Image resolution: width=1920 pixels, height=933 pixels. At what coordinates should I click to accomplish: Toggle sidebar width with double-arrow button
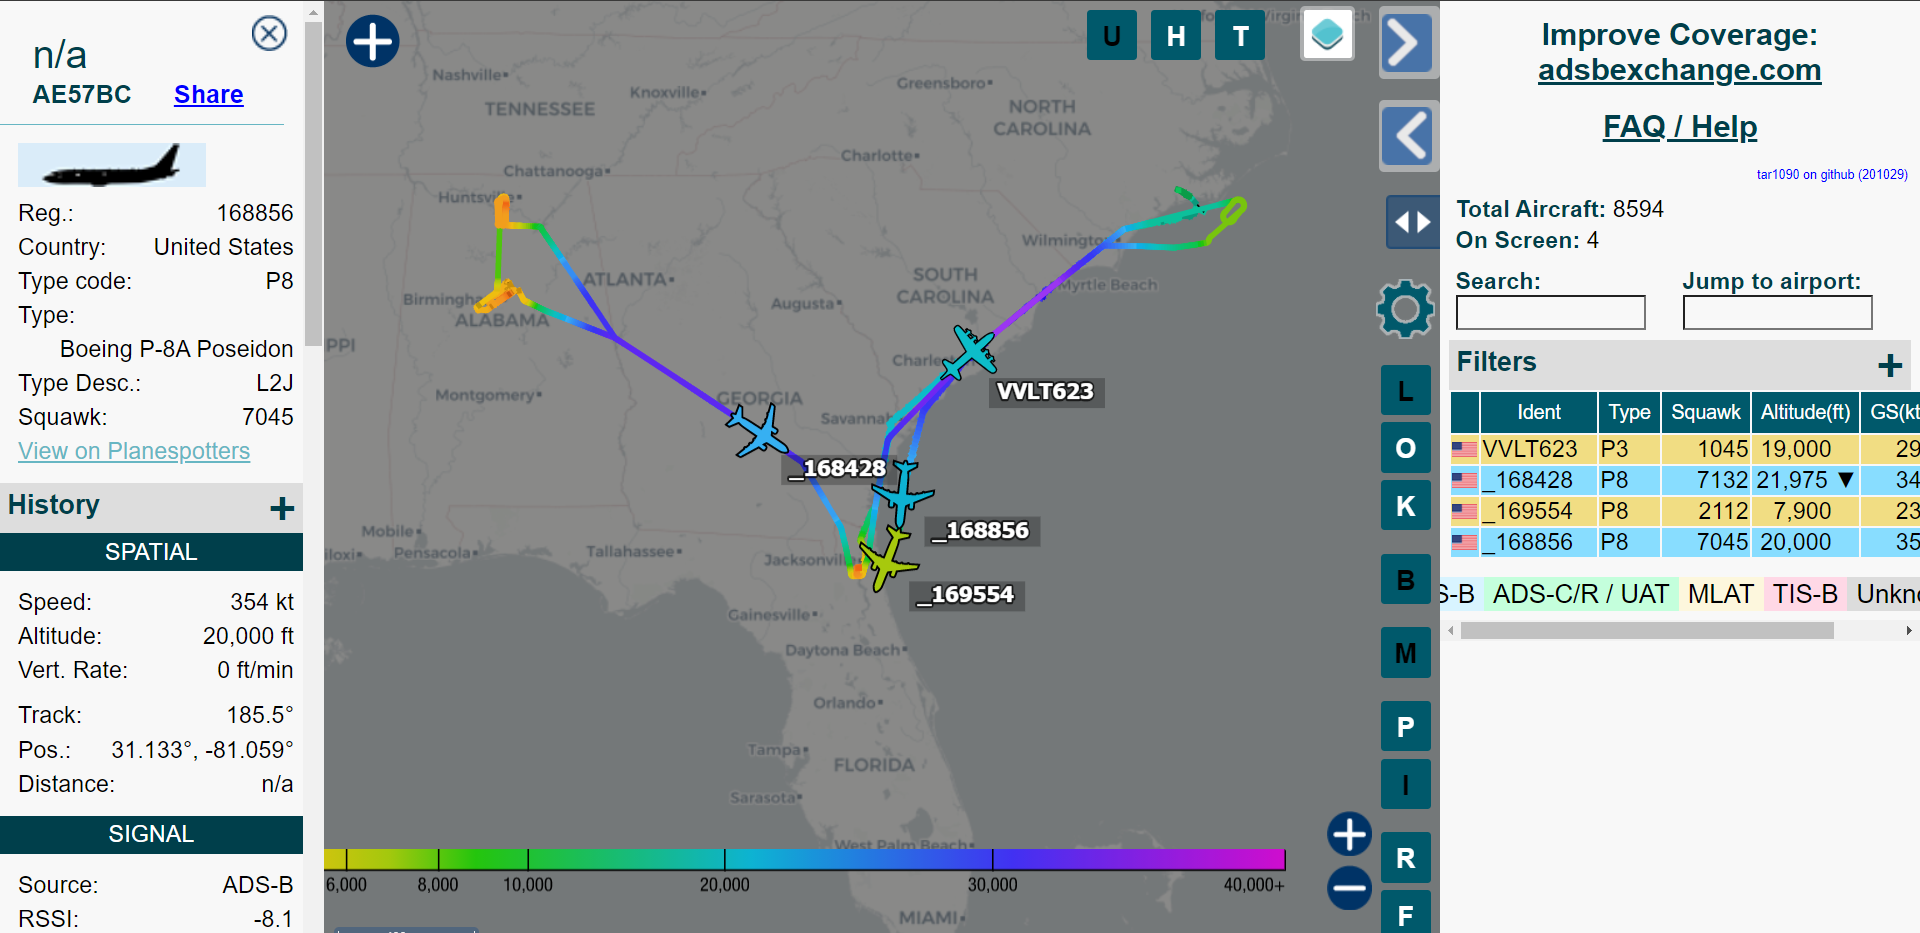1412,221
